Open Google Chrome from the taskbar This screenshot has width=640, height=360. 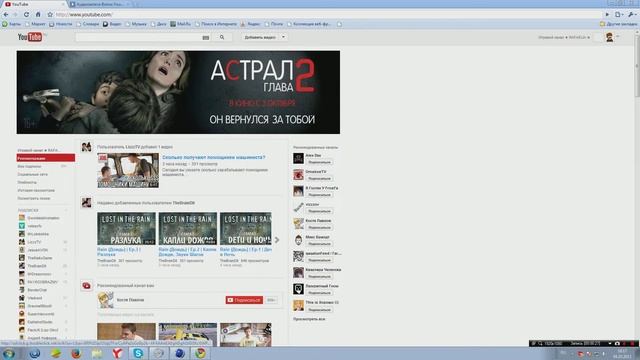pyautogui.click(x=200, y=353)
